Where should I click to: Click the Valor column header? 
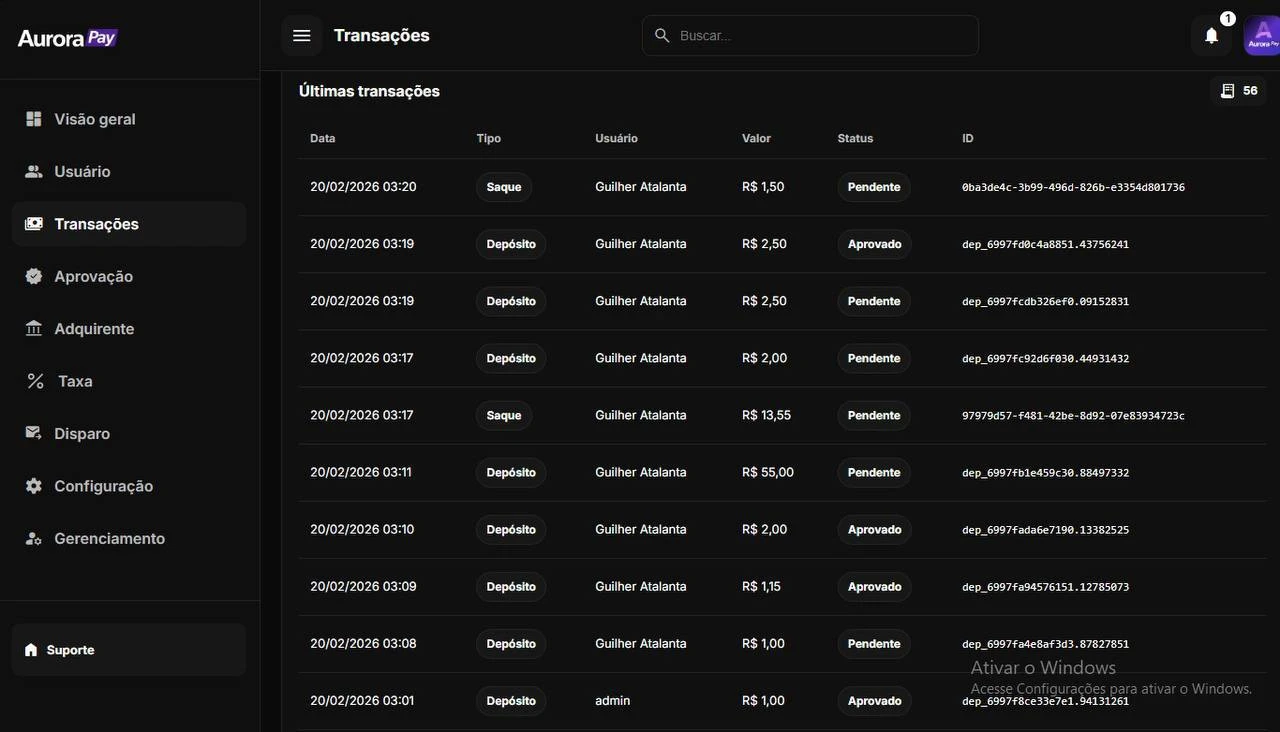pos(756,138)
